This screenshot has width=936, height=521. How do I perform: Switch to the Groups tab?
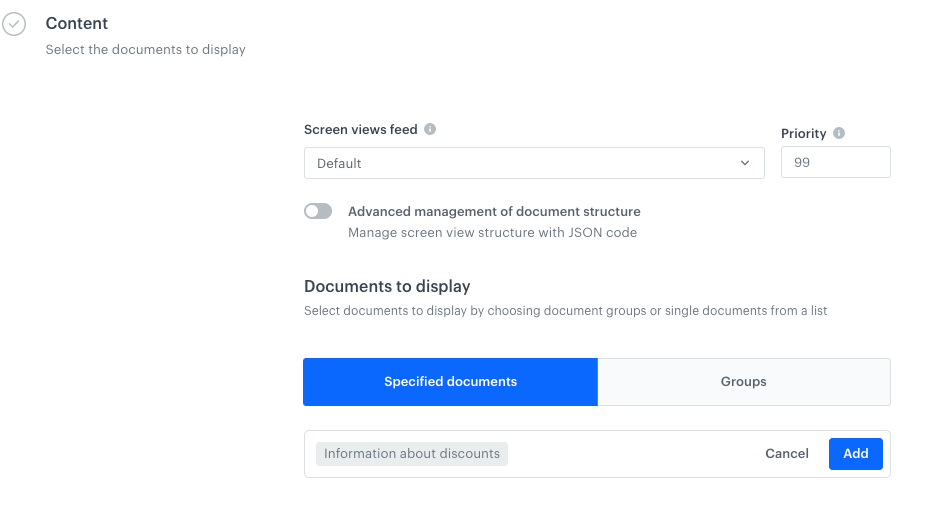click(x=743, y=382)
